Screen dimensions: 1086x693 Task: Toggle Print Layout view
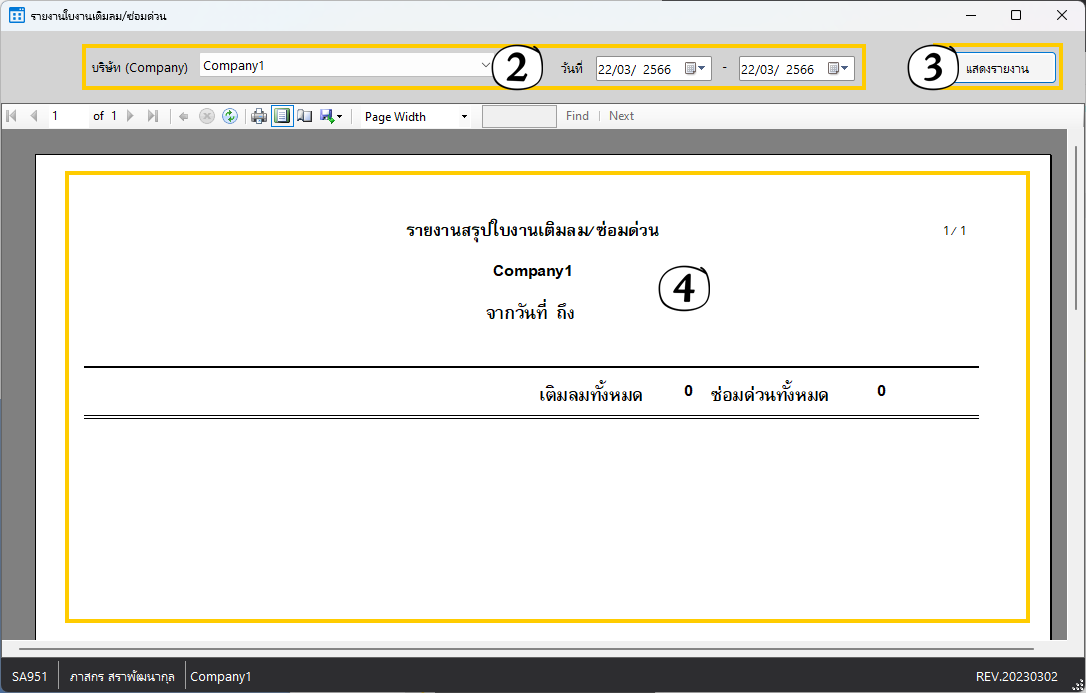pyautogui.click(x=282, y=116)
